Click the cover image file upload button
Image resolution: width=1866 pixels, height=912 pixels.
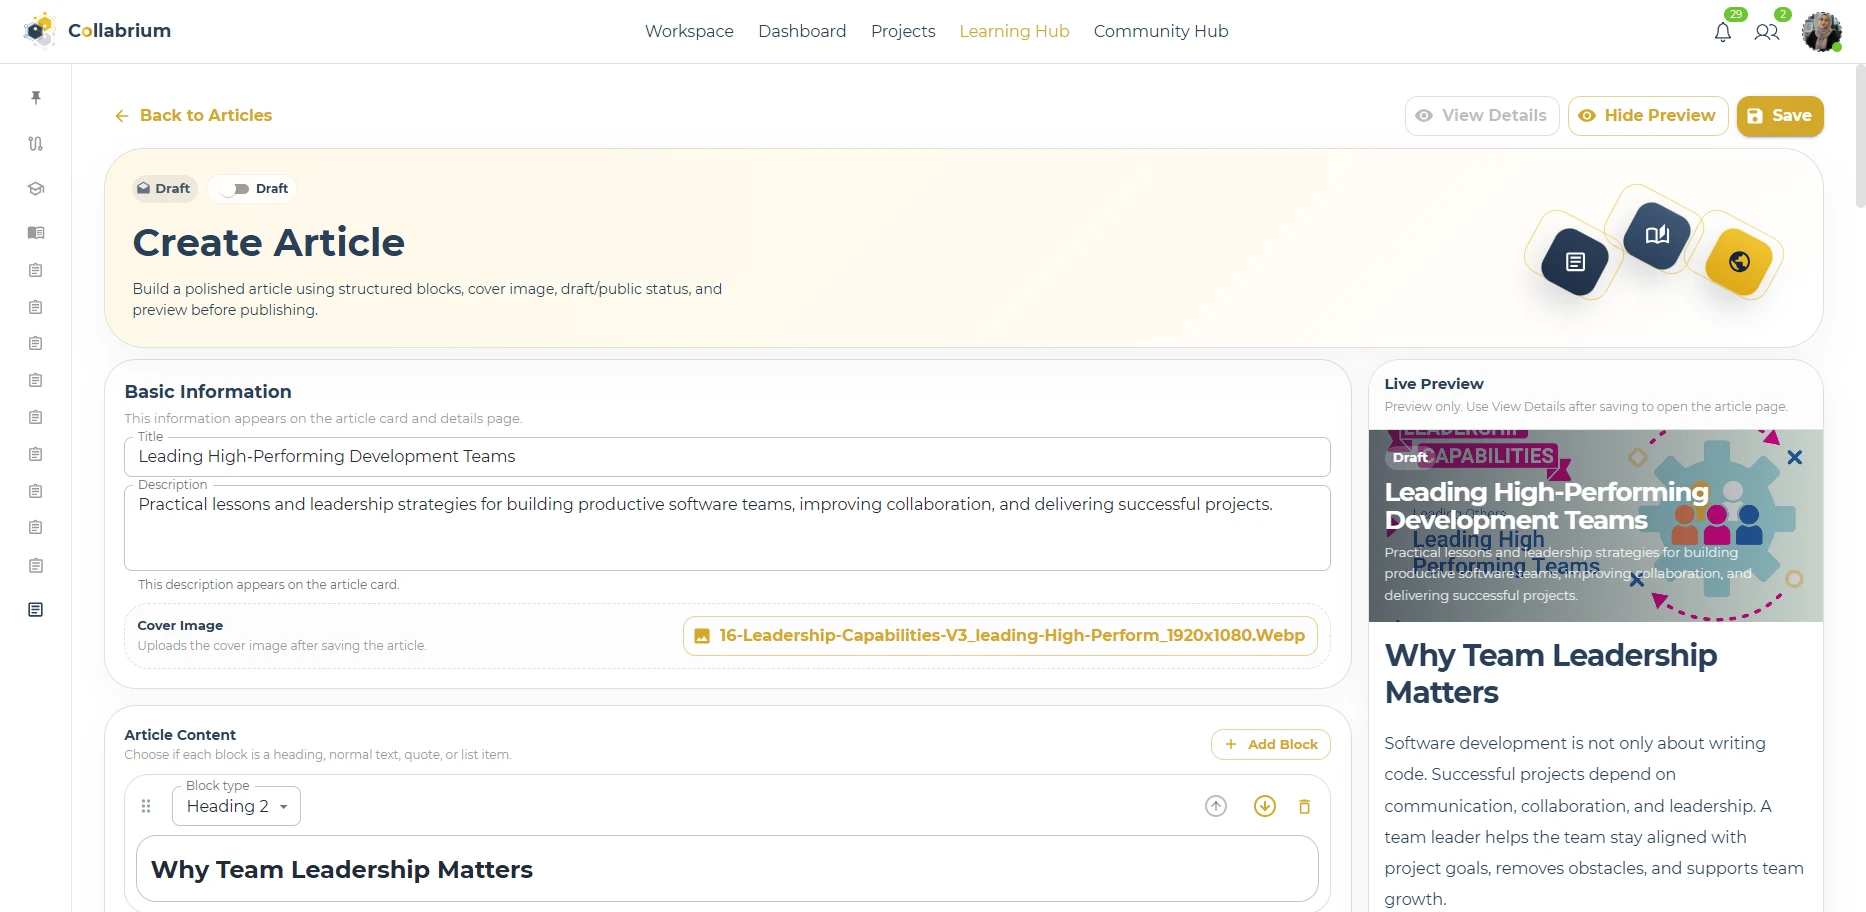click(x=1000, y=636)
